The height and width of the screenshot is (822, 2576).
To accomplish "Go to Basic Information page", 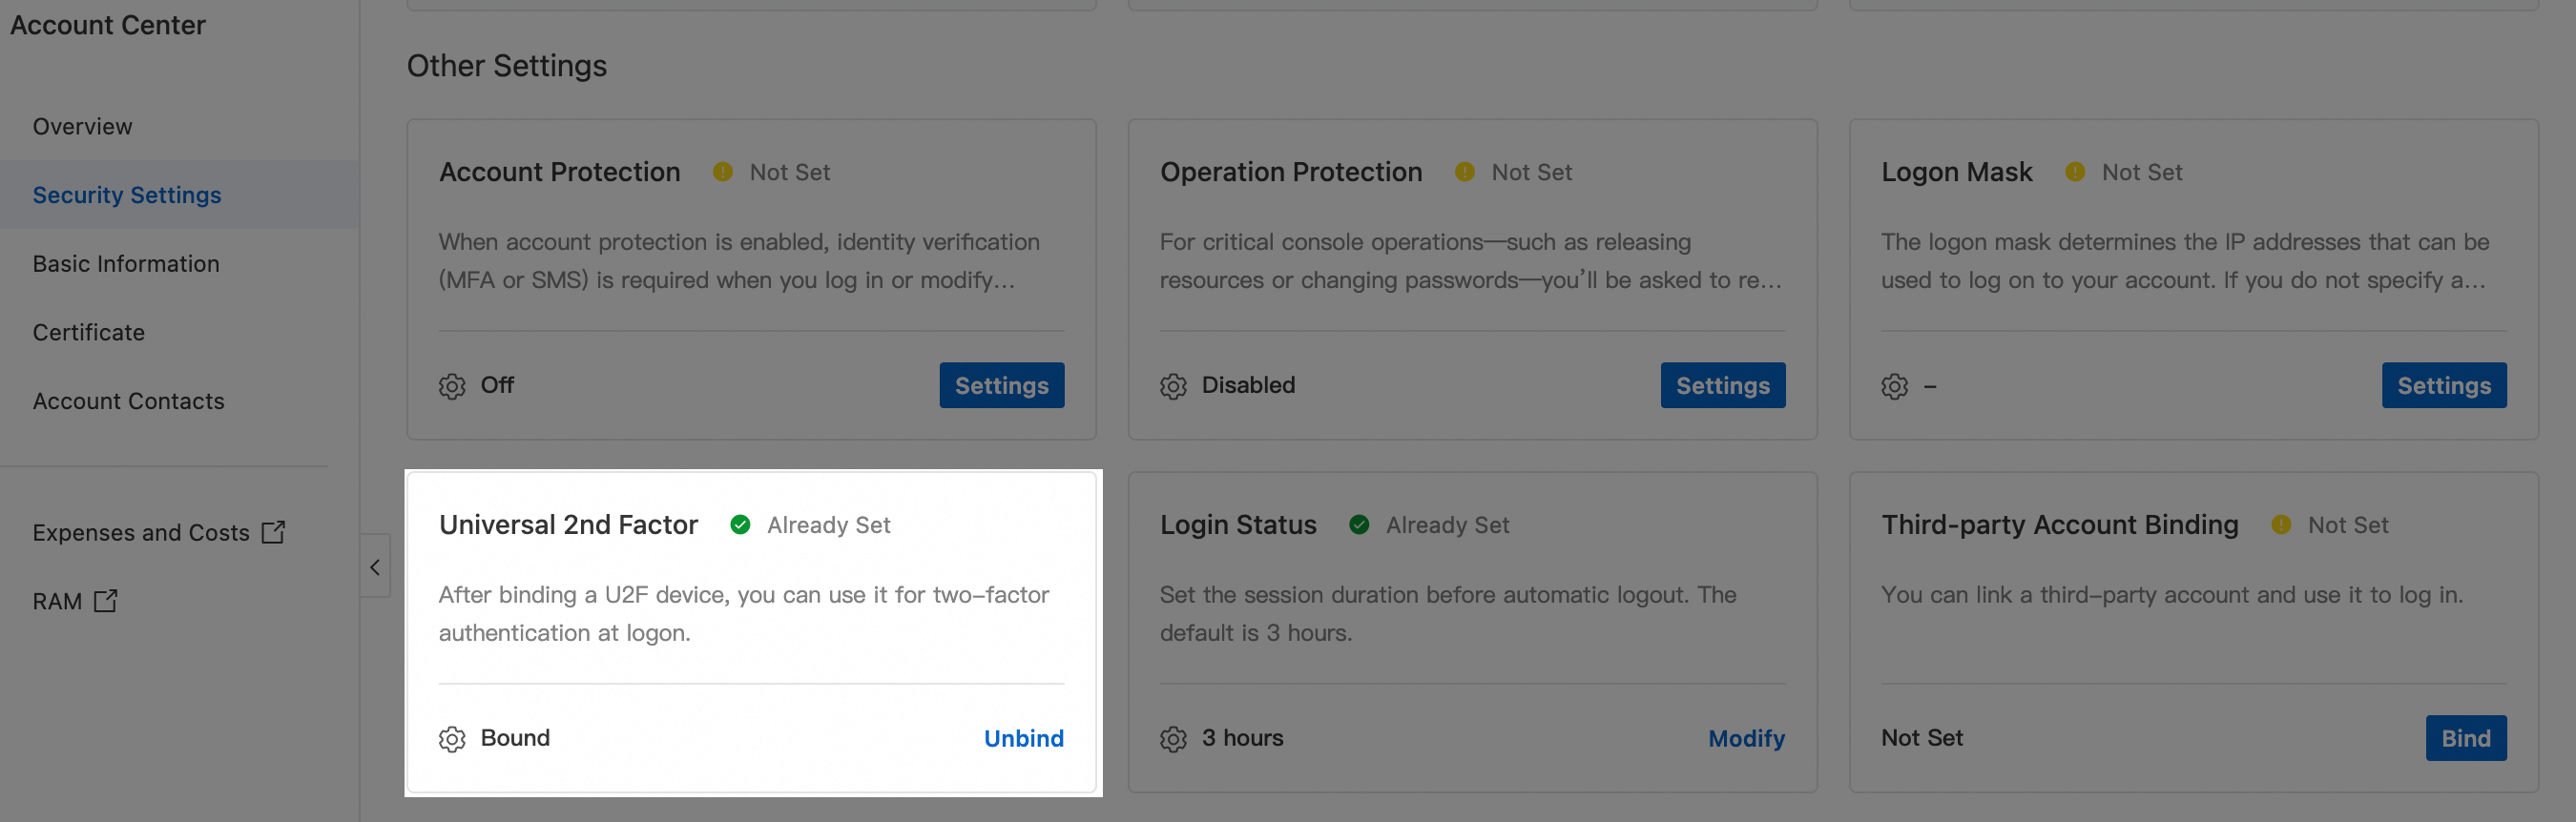I will pos(126,264).
